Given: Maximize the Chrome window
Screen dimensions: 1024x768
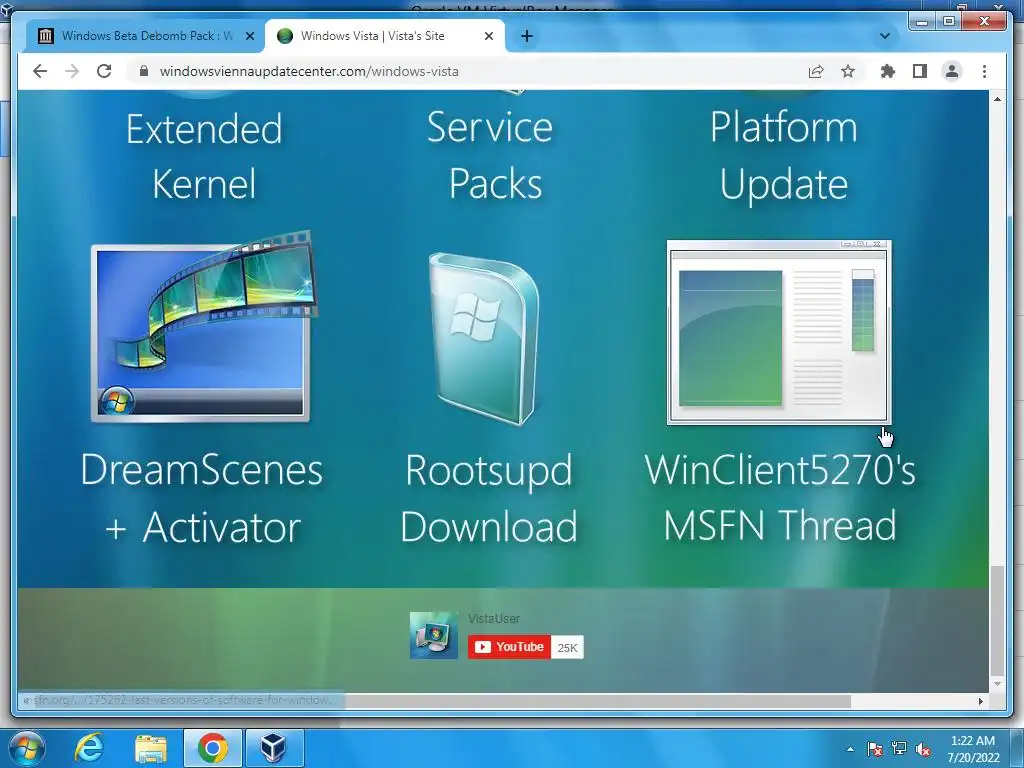Looking at the screenshot, I should coord(949,22).
